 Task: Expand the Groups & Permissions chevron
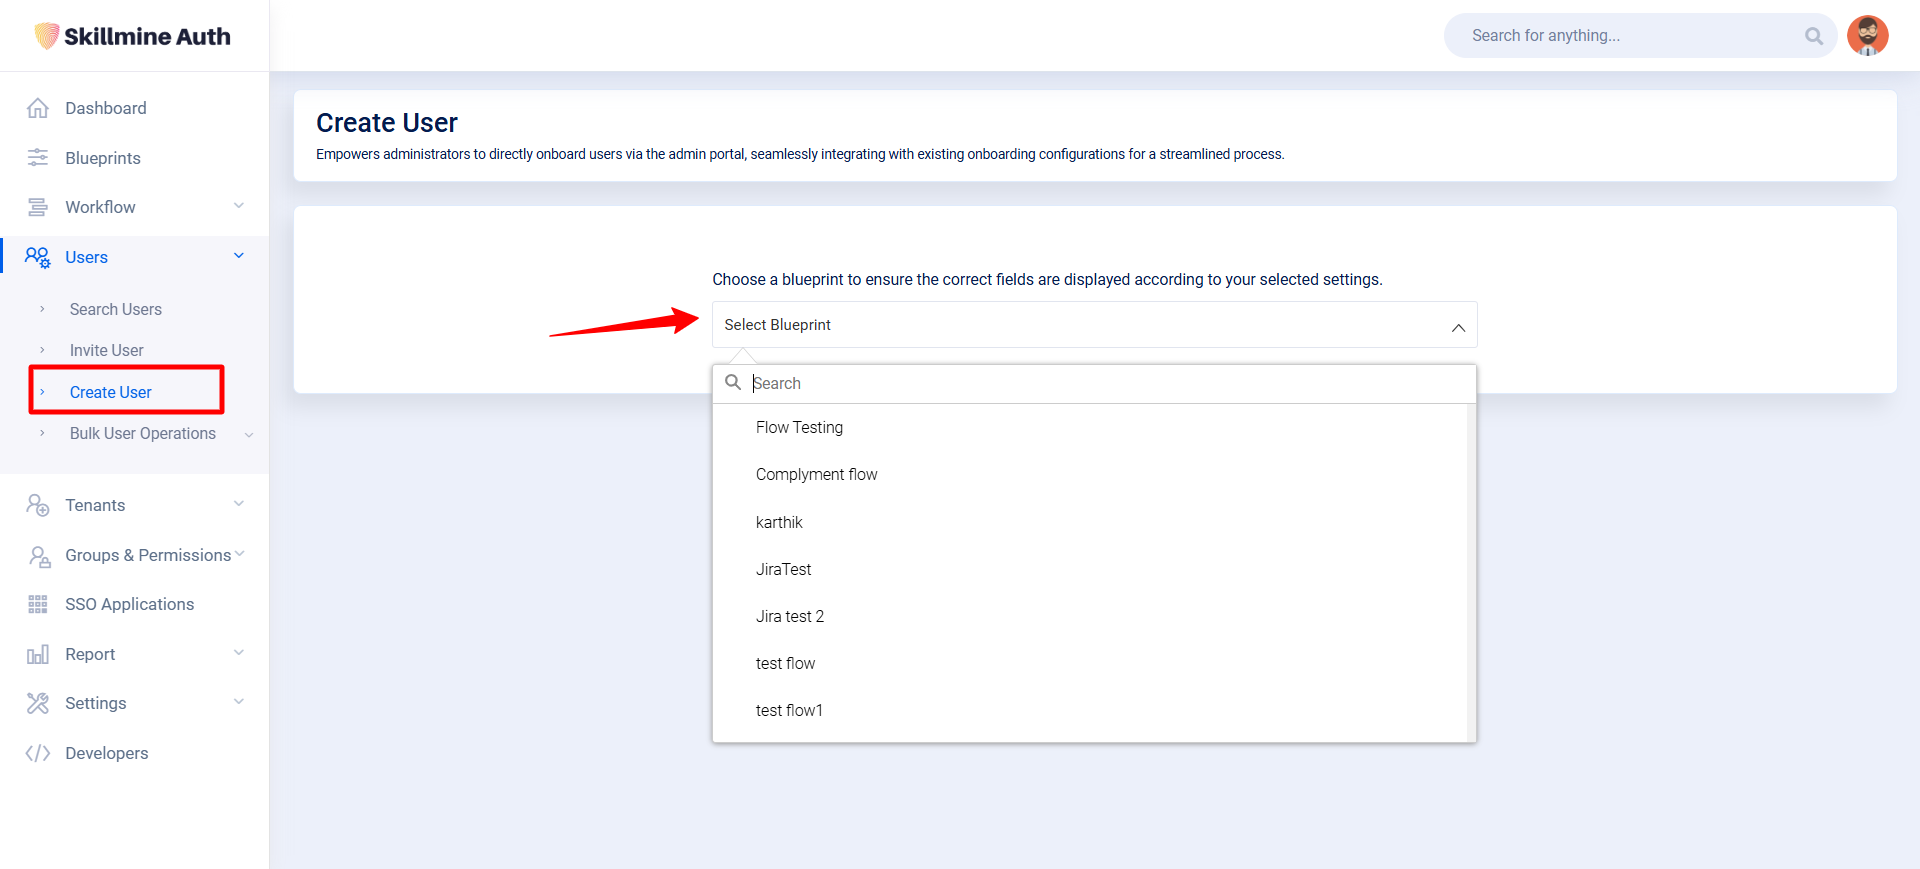pyautogui.click(x=240, y=554)
